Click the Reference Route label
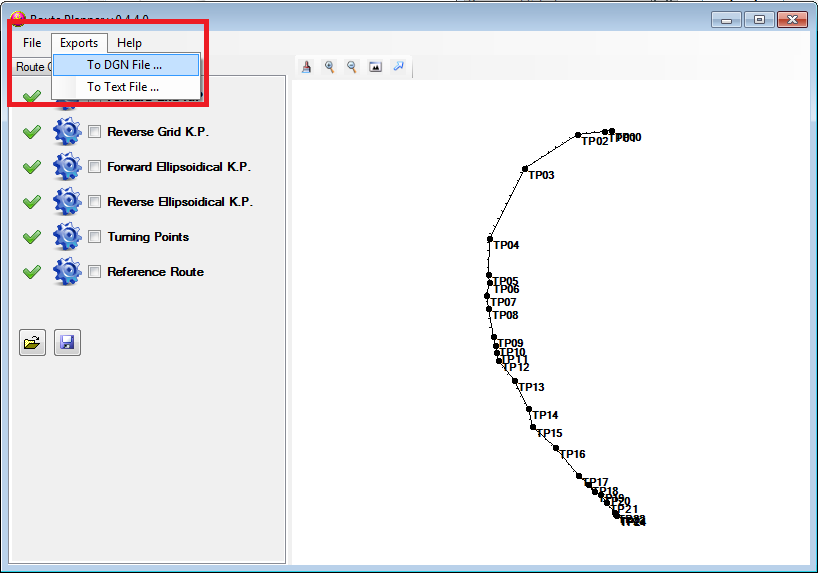The height and width of the screenshot is (573, 818). (155, 271)
